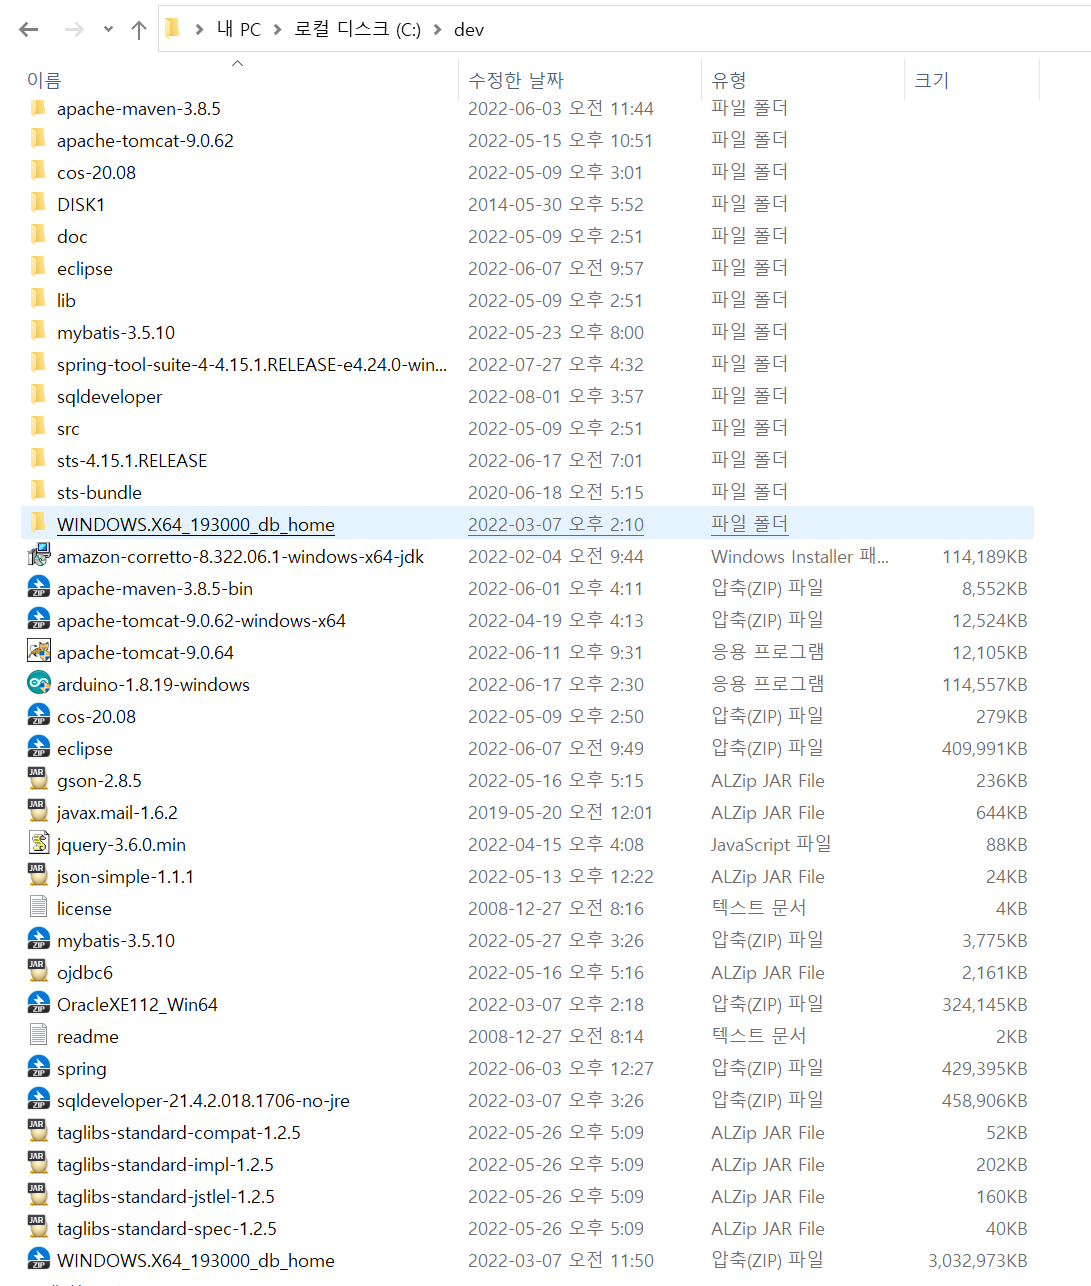The height and width of the screenshot is (1286, 1091).
Task: Select the cos-20.08 folder name
Action: pyautogui.click(x=96, y=173)
